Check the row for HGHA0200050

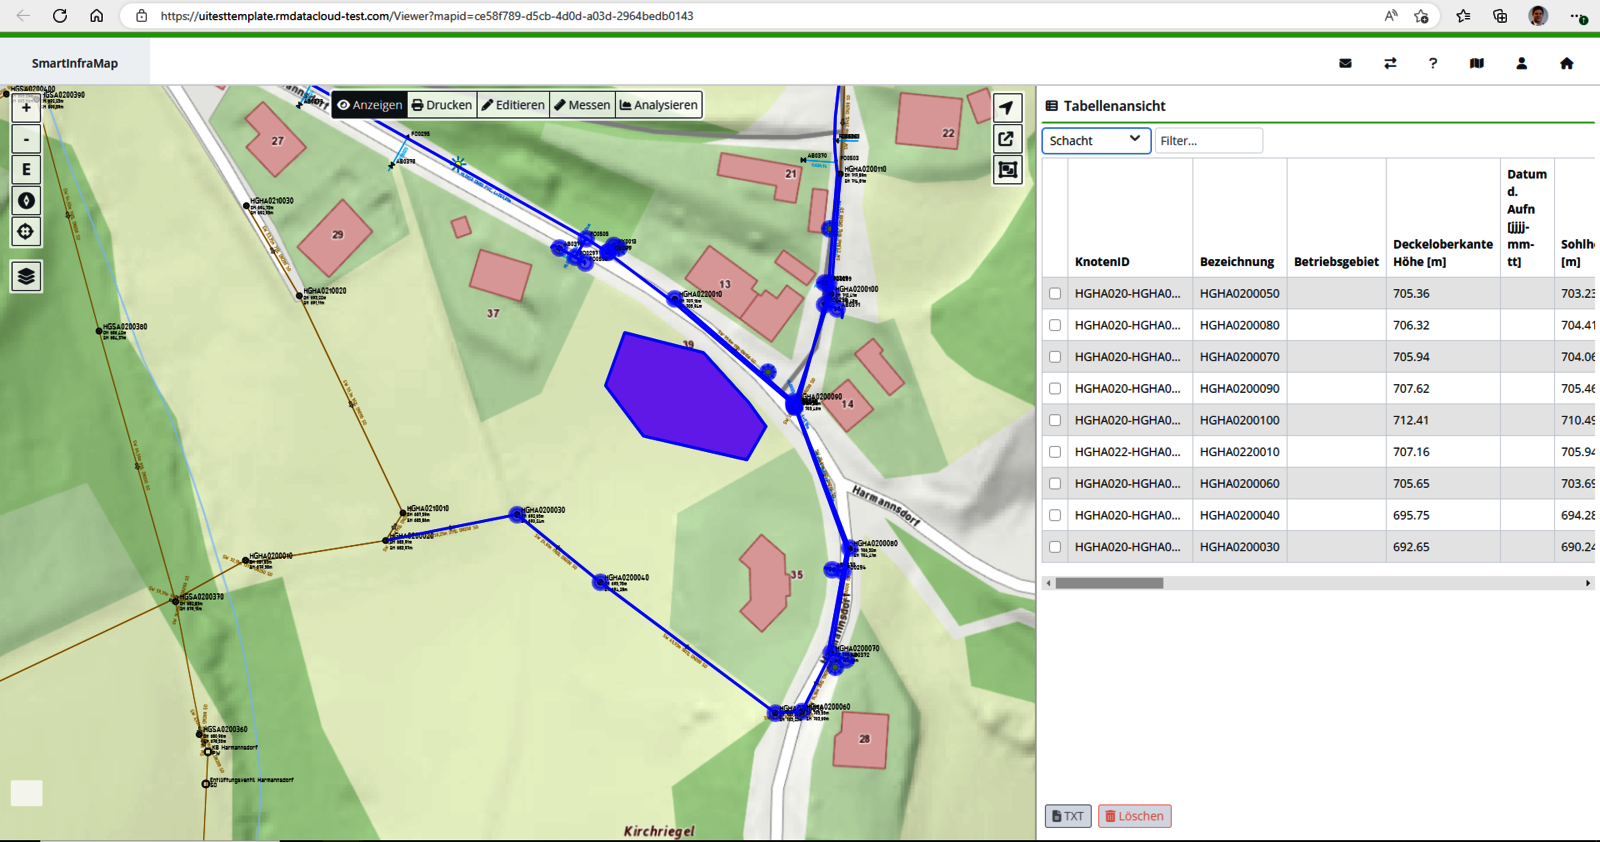(x=1055, y=294)
